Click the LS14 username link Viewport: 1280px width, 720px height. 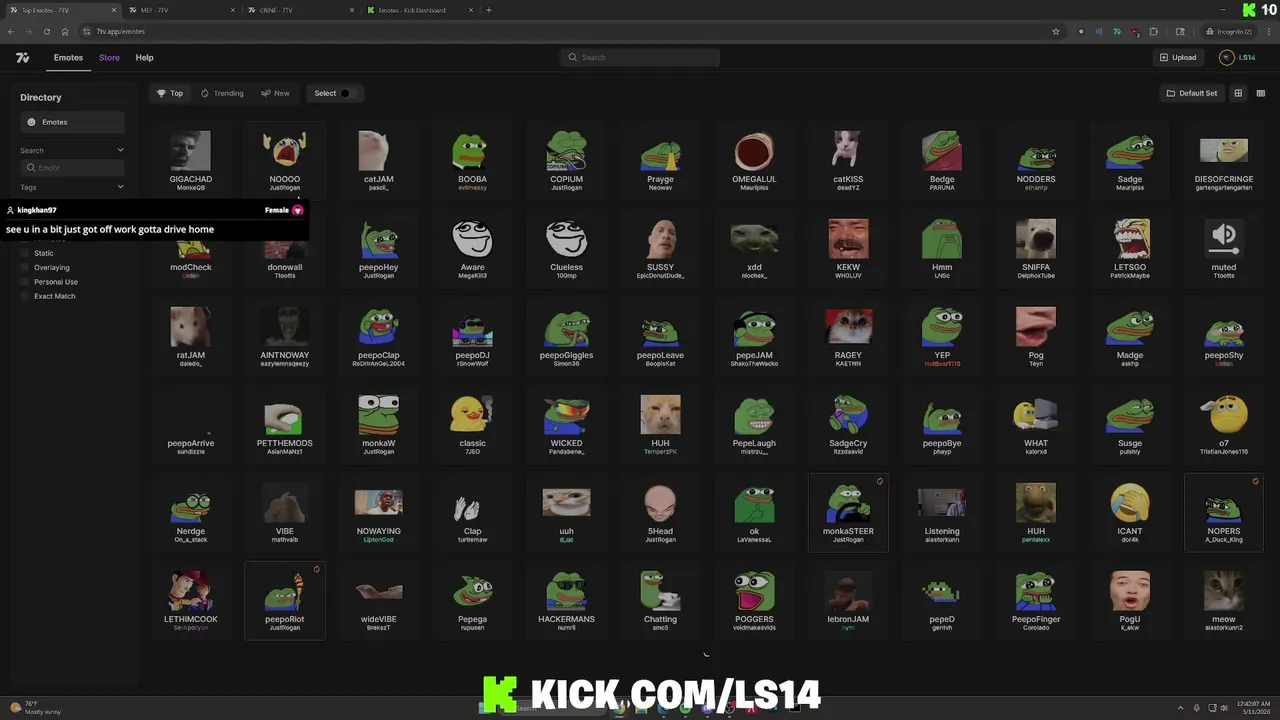pos(1247,58)
